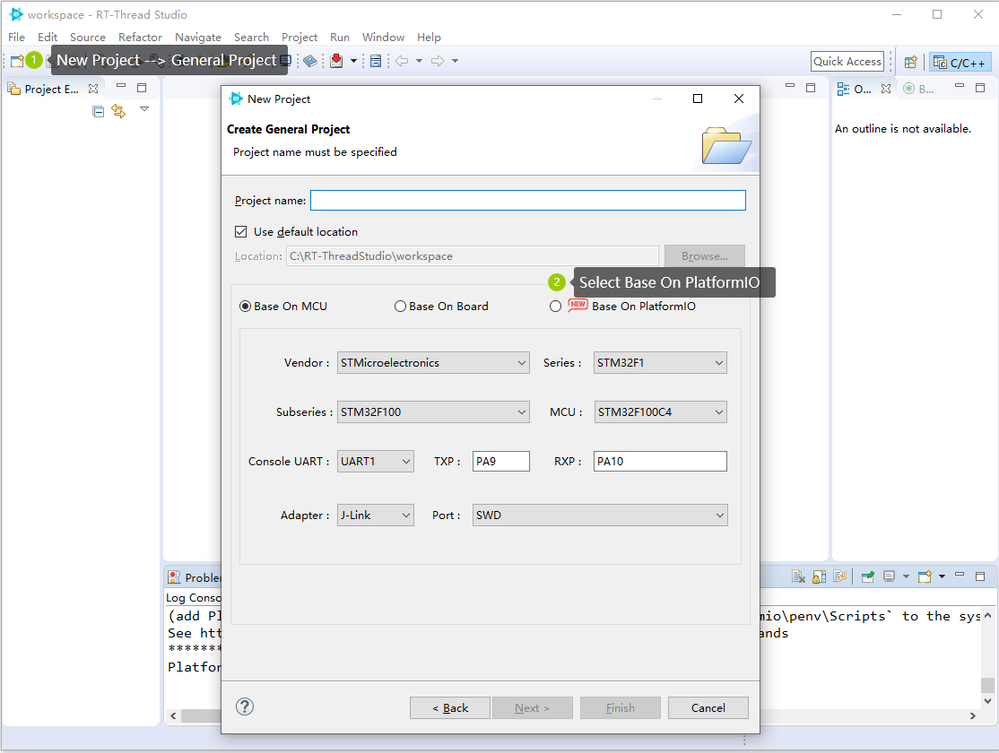
Task: Close the Project Explorer tab
Action: [93, 89]
